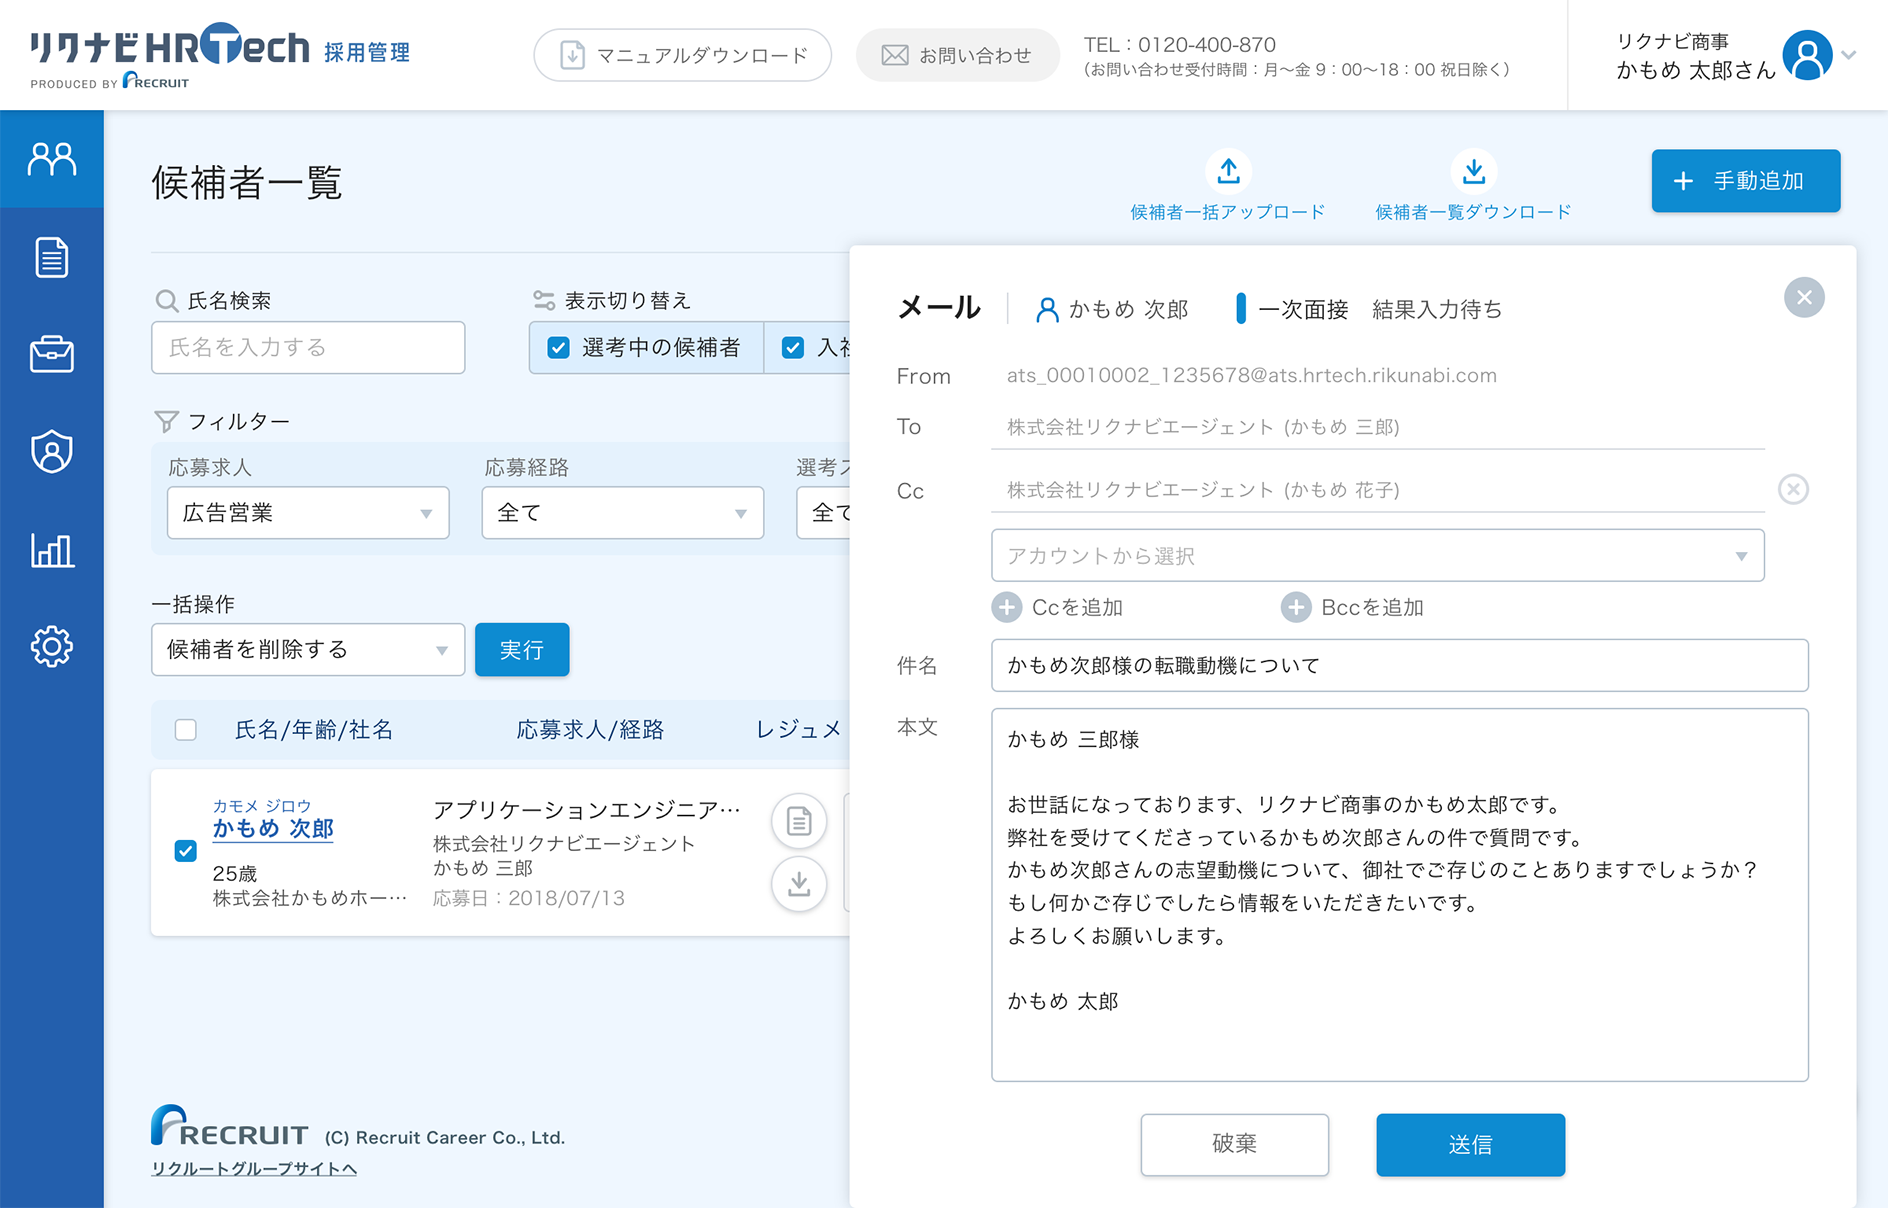The height and width of the screenshot is (1208, 1888).
Task: Open the settings gear sidebar icon
Action: coord(52,646)
